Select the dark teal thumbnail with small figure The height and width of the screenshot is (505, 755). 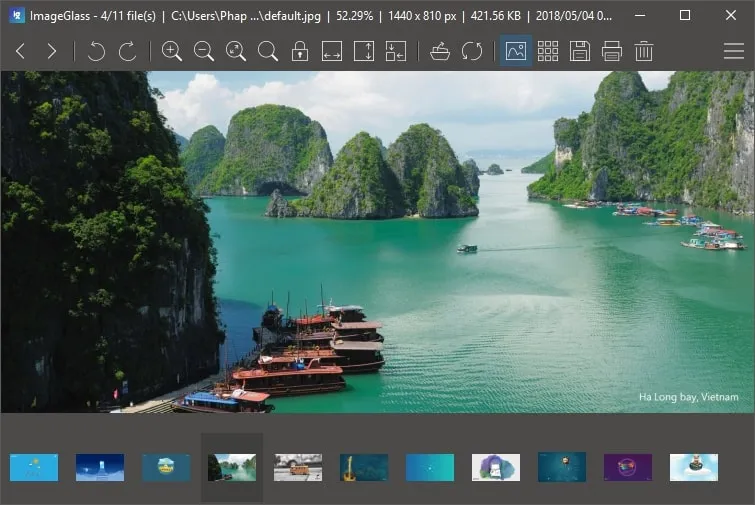pos(561,467)
